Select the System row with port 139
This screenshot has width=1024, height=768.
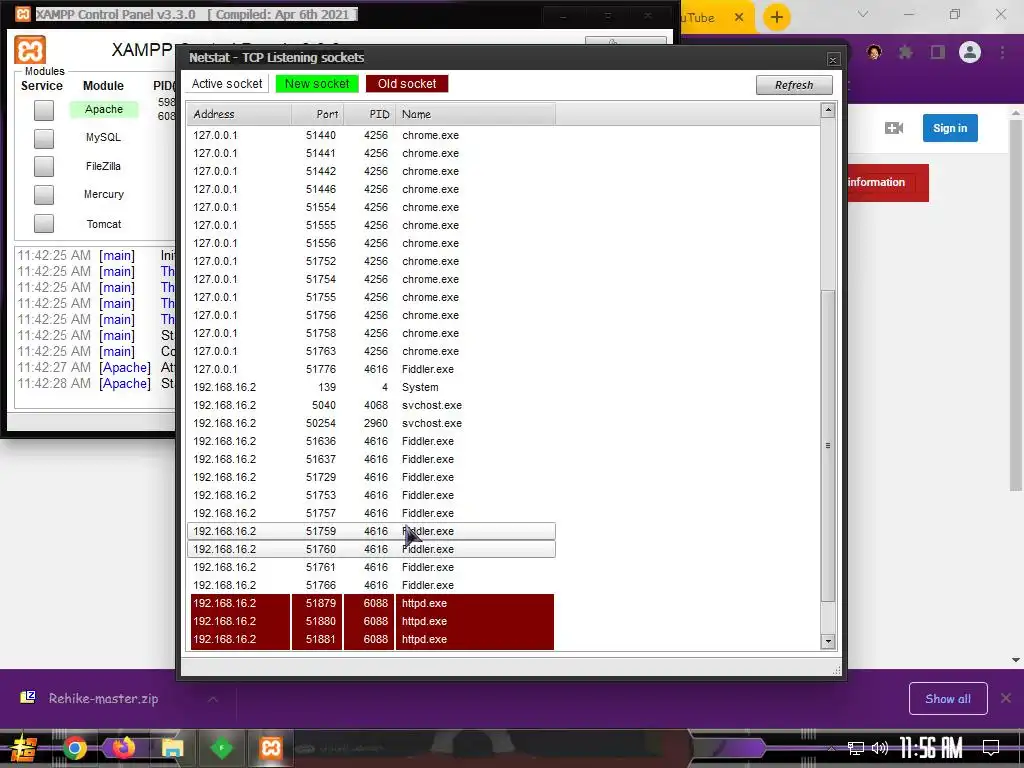371,387
